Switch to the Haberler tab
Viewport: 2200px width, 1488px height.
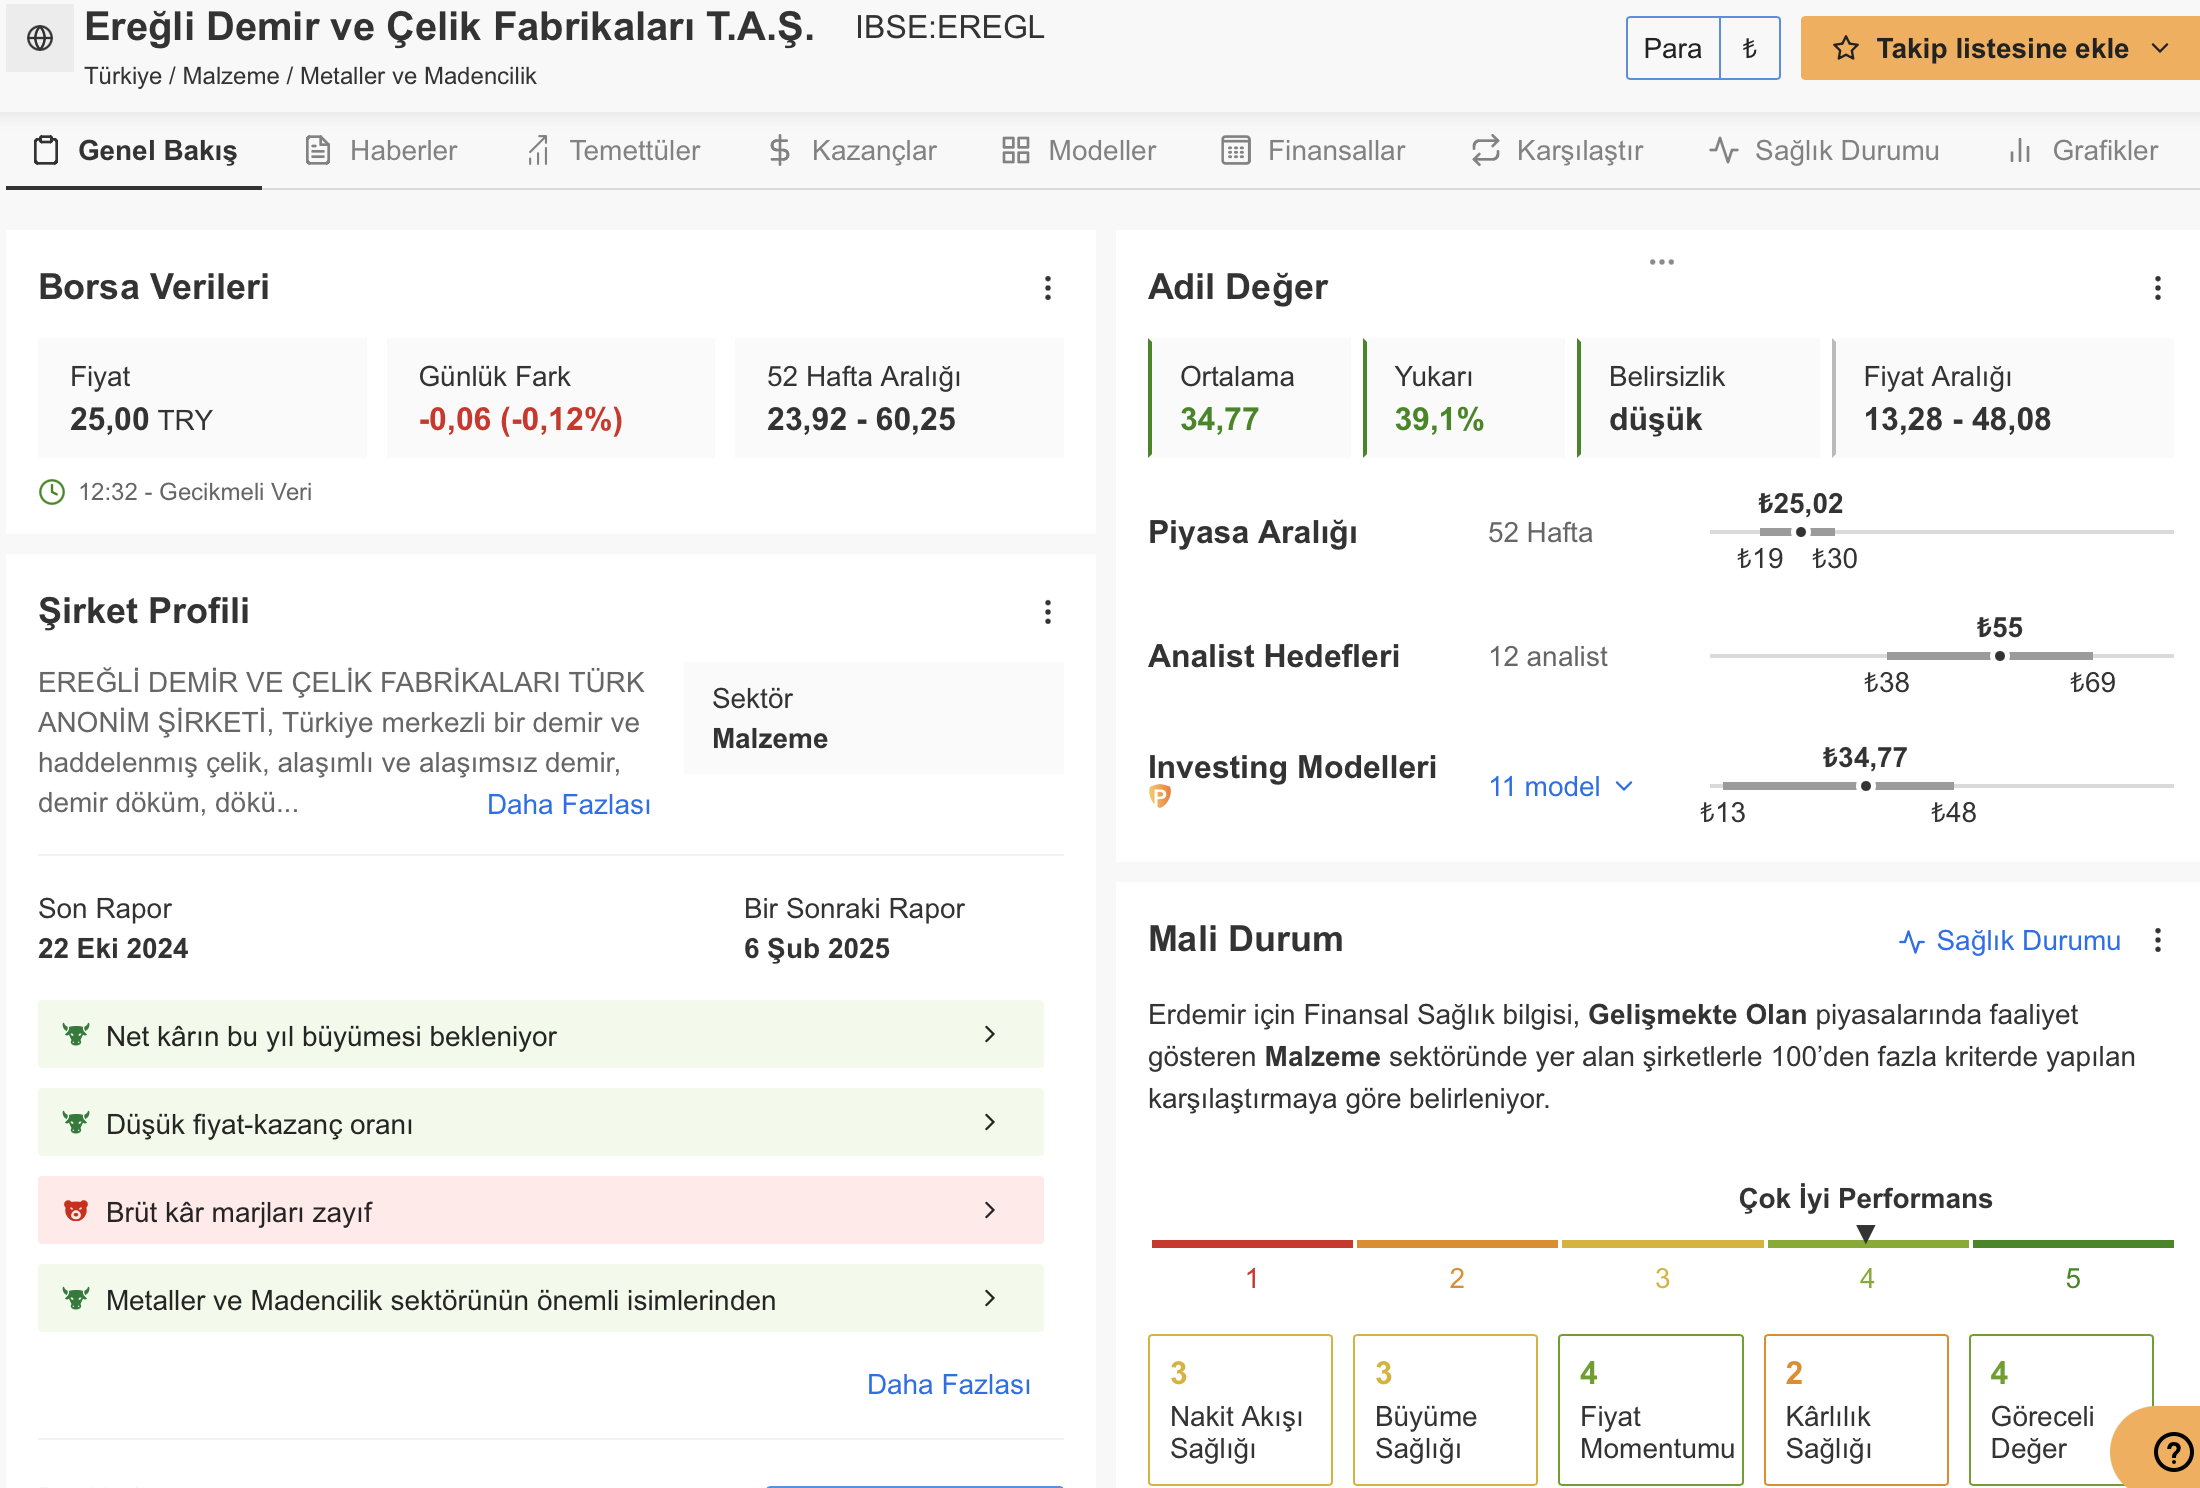[381, 151]
